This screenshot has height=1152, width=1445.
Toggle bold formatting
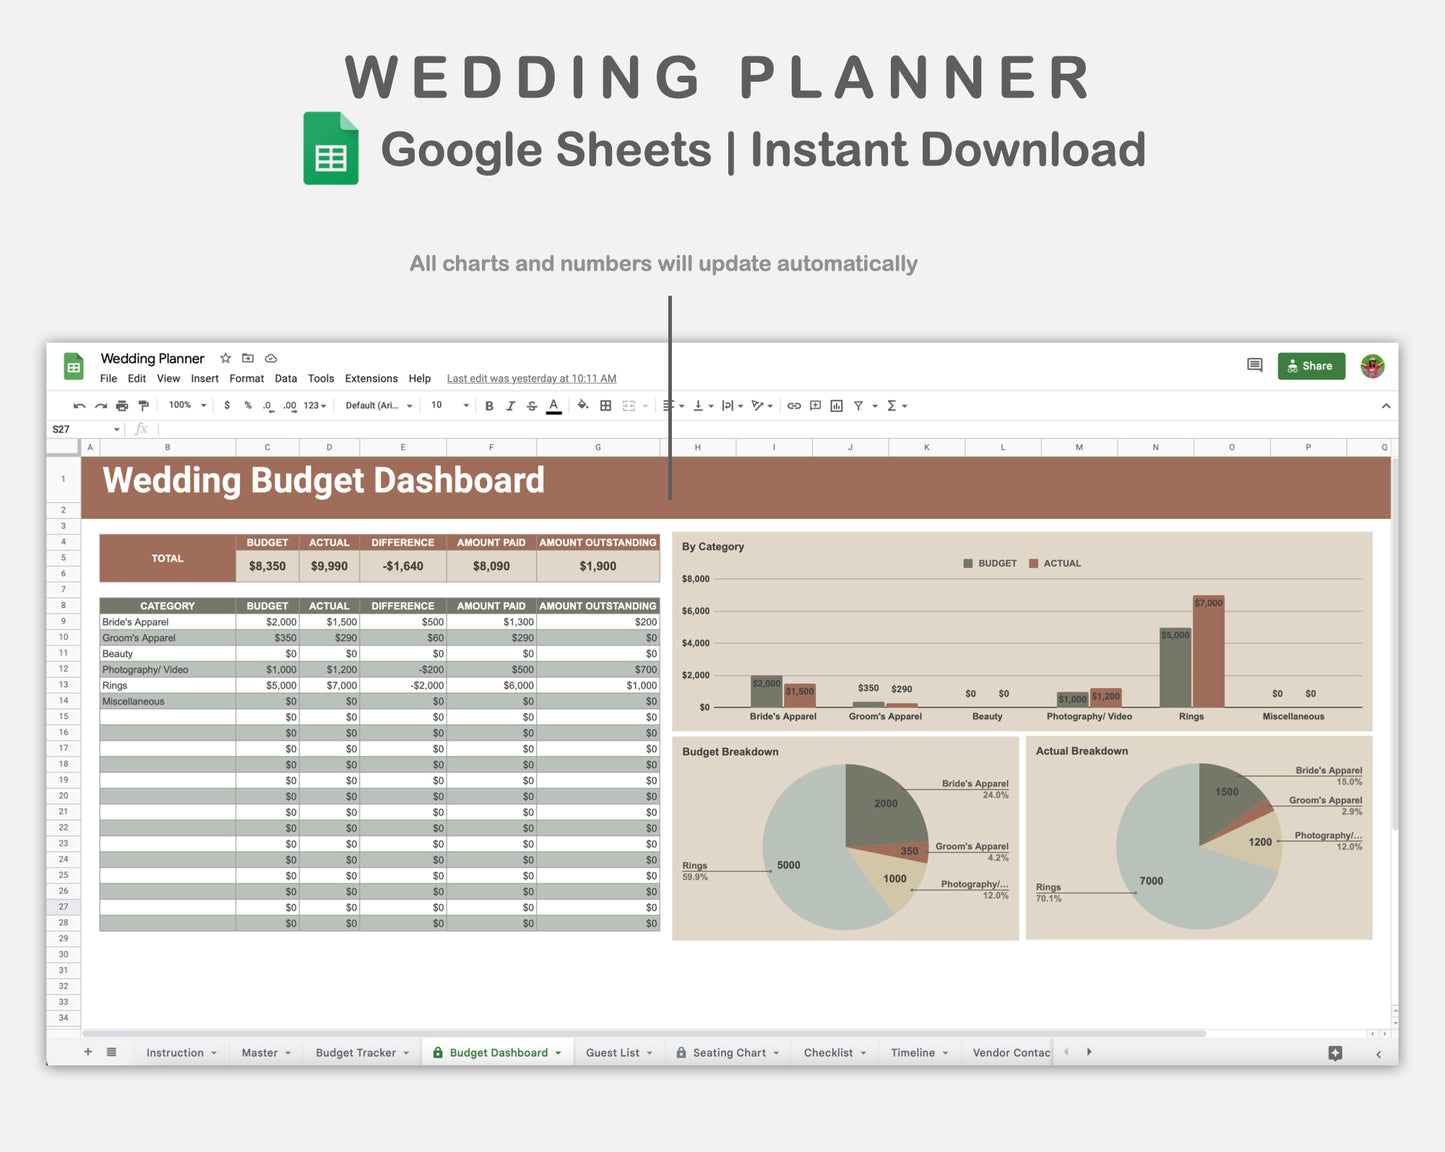coord(489,405)
